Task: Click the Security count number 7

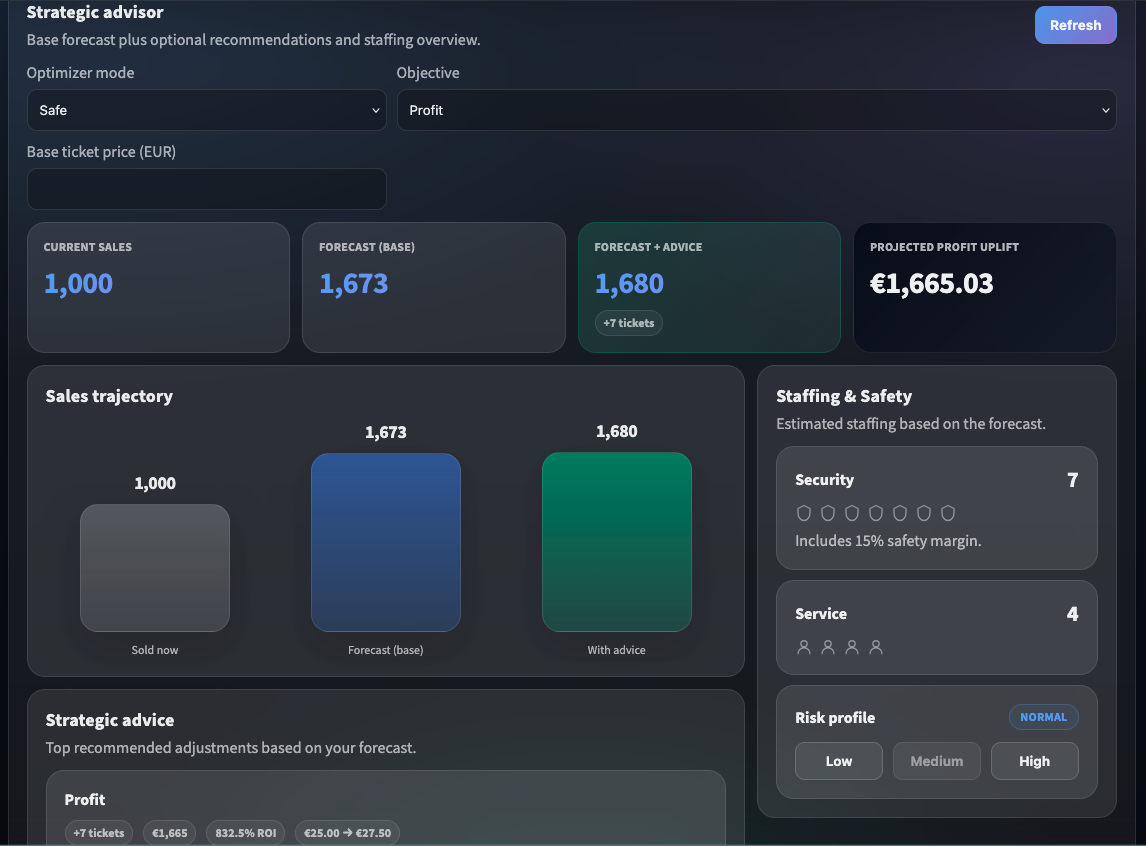Action: (x=1072, y=480)
